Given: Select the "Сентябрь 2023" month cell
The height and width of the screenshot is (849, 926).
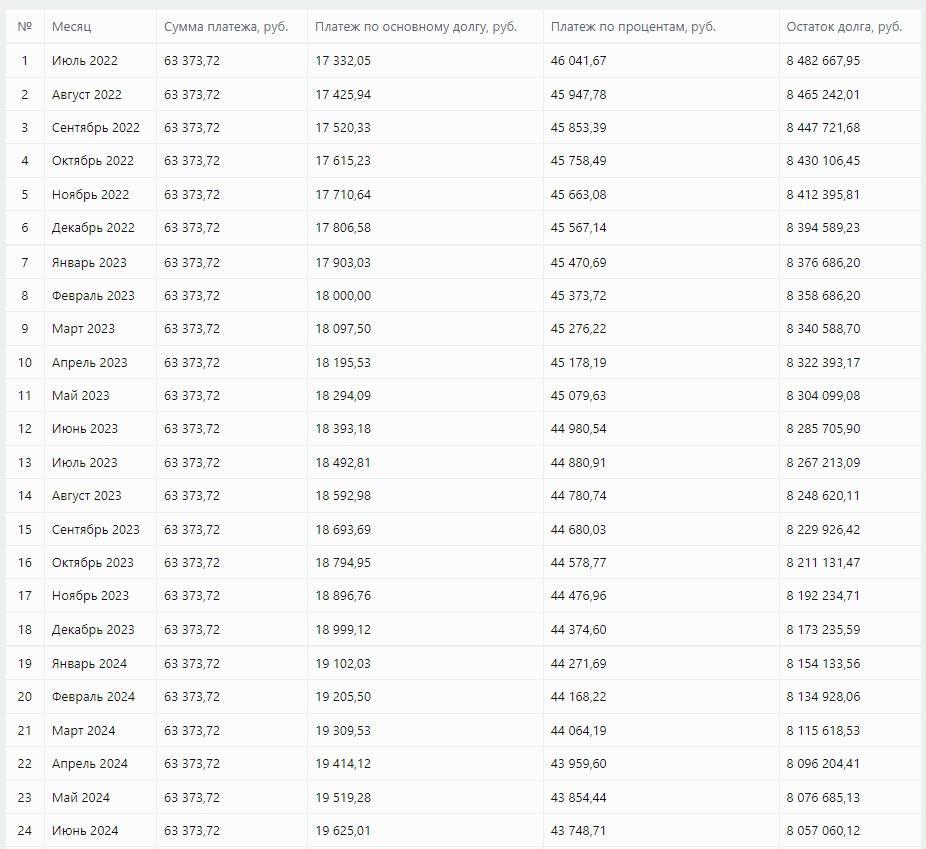Looking at the screenshot, I should tap(96, 530).
